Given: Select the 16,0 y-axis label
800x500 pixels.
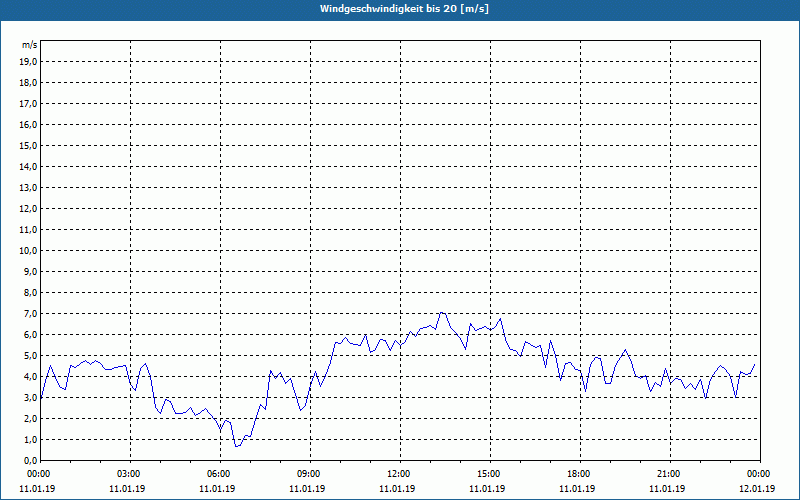Looking at the screenshot, I should coord(28,124).
